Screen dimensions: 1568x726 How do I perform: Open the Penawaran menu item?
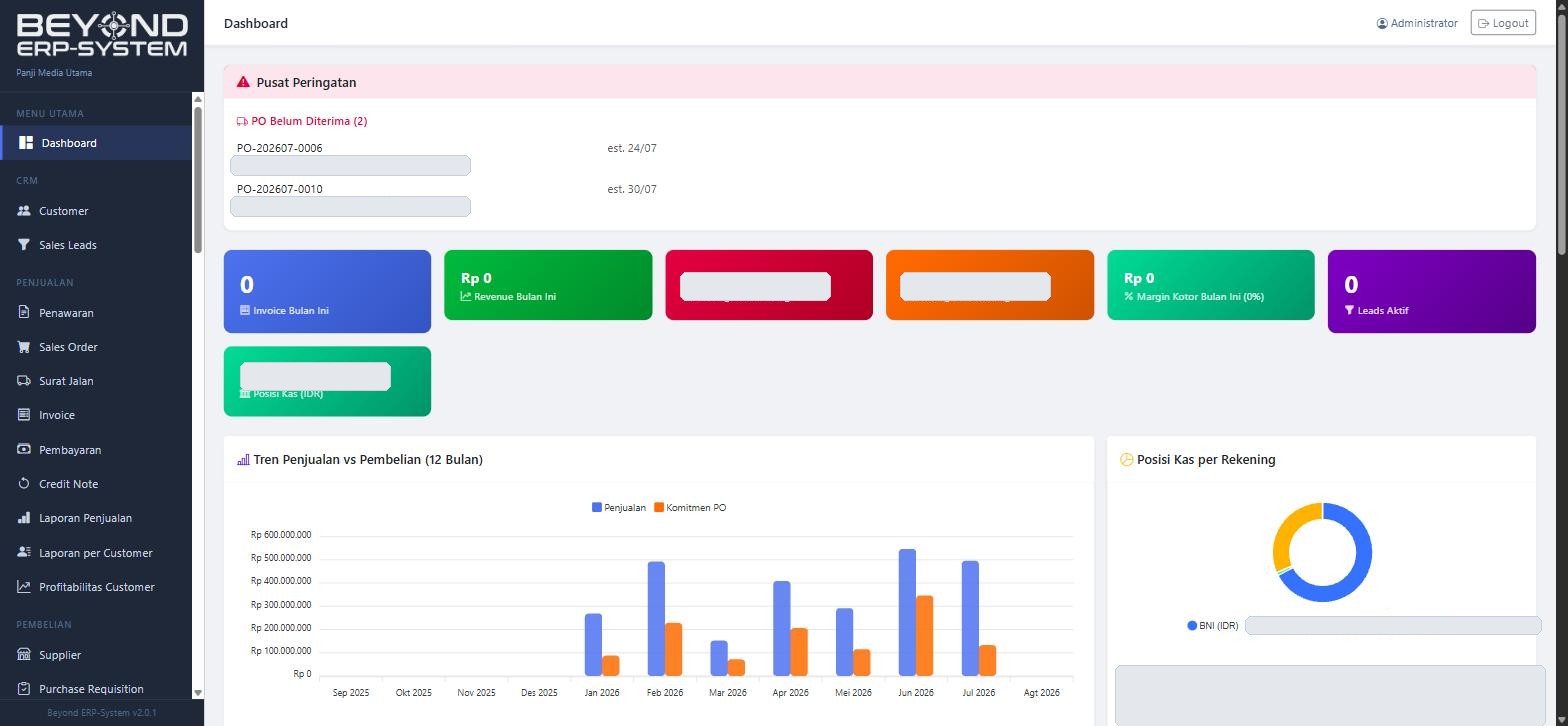pos(96,313)
